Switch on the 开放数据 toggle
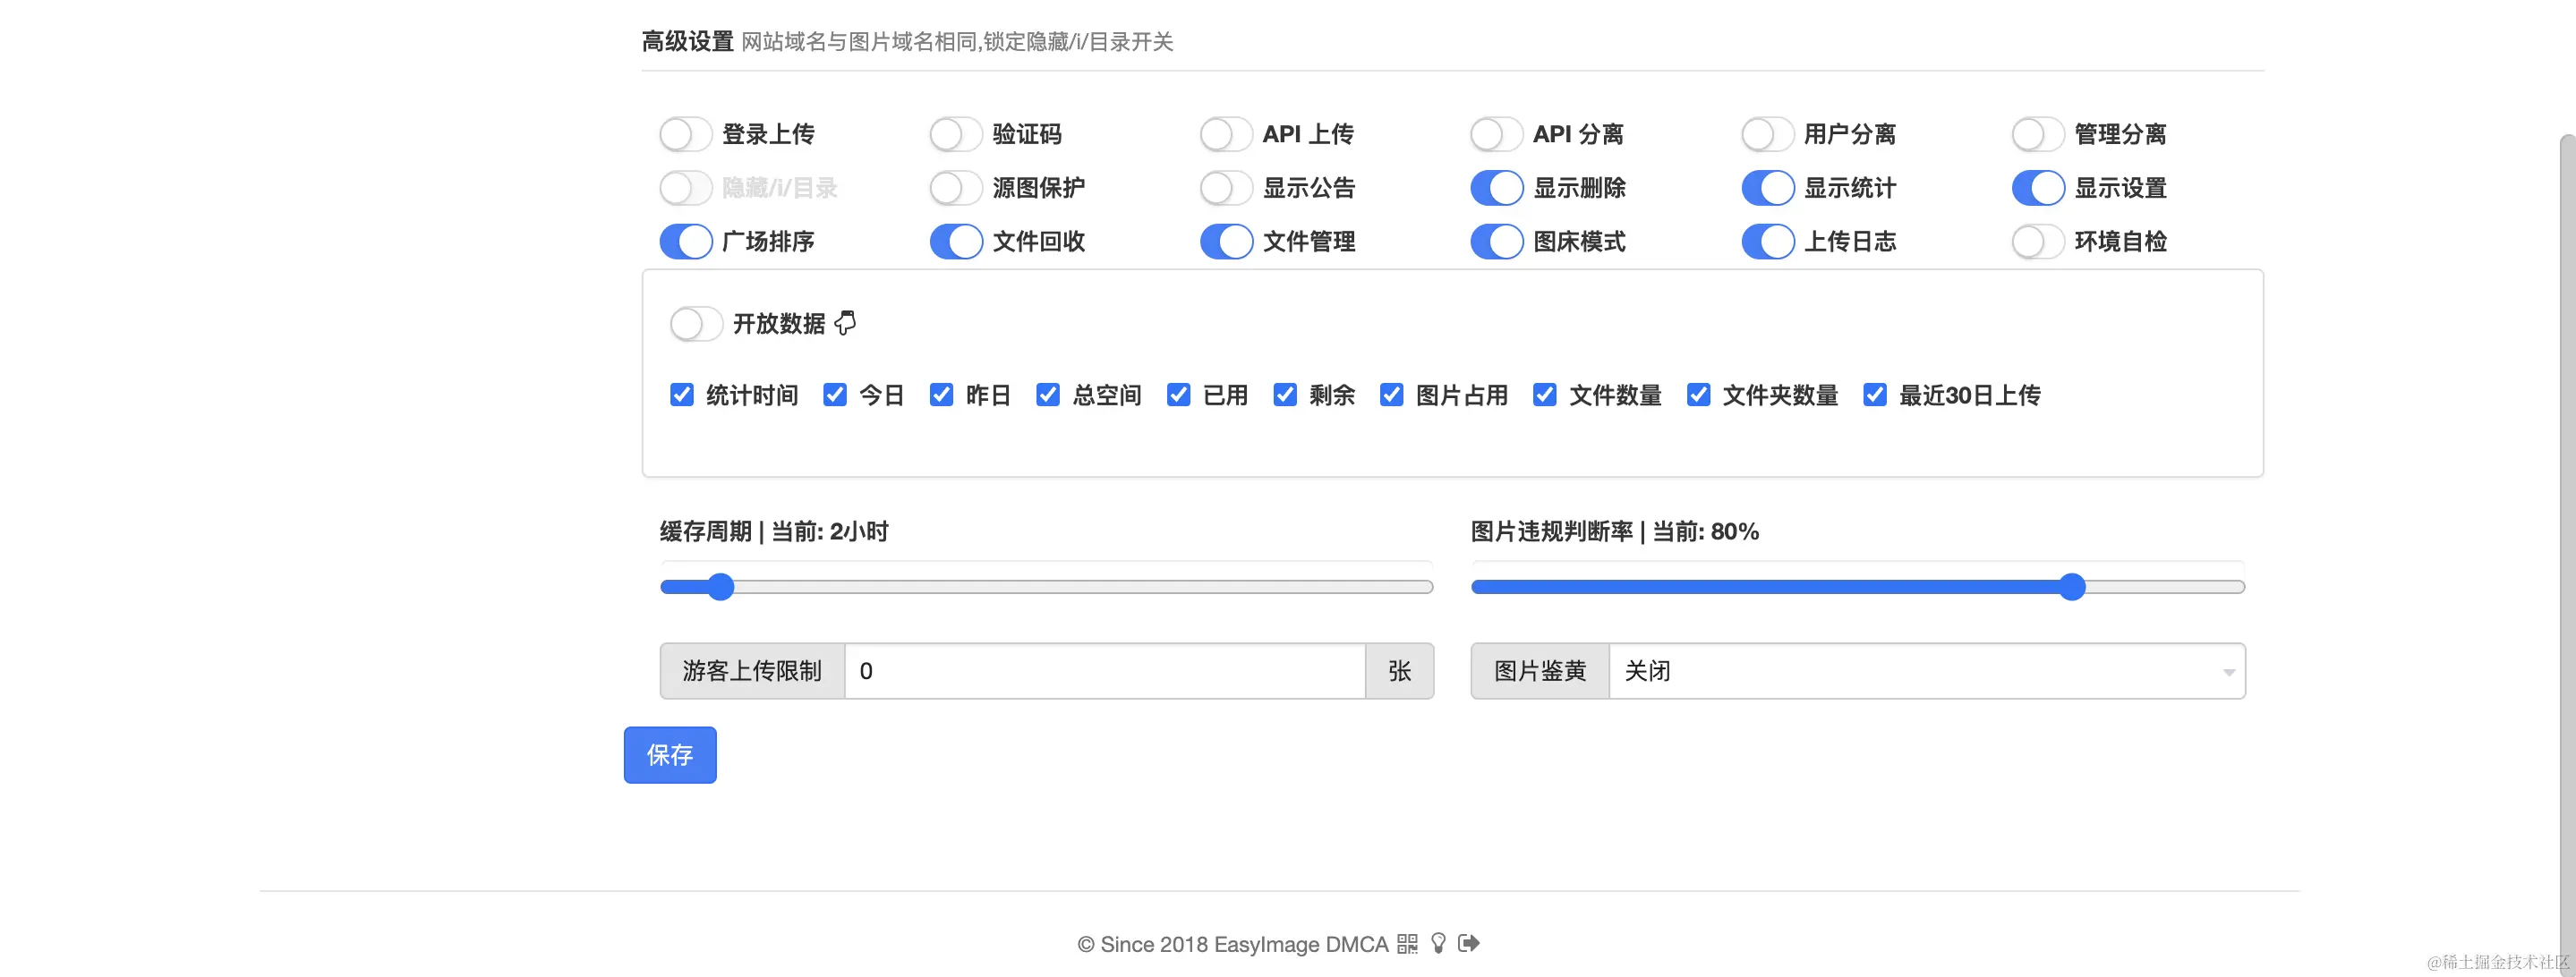The image size is (2576, 977). [696, 324]
